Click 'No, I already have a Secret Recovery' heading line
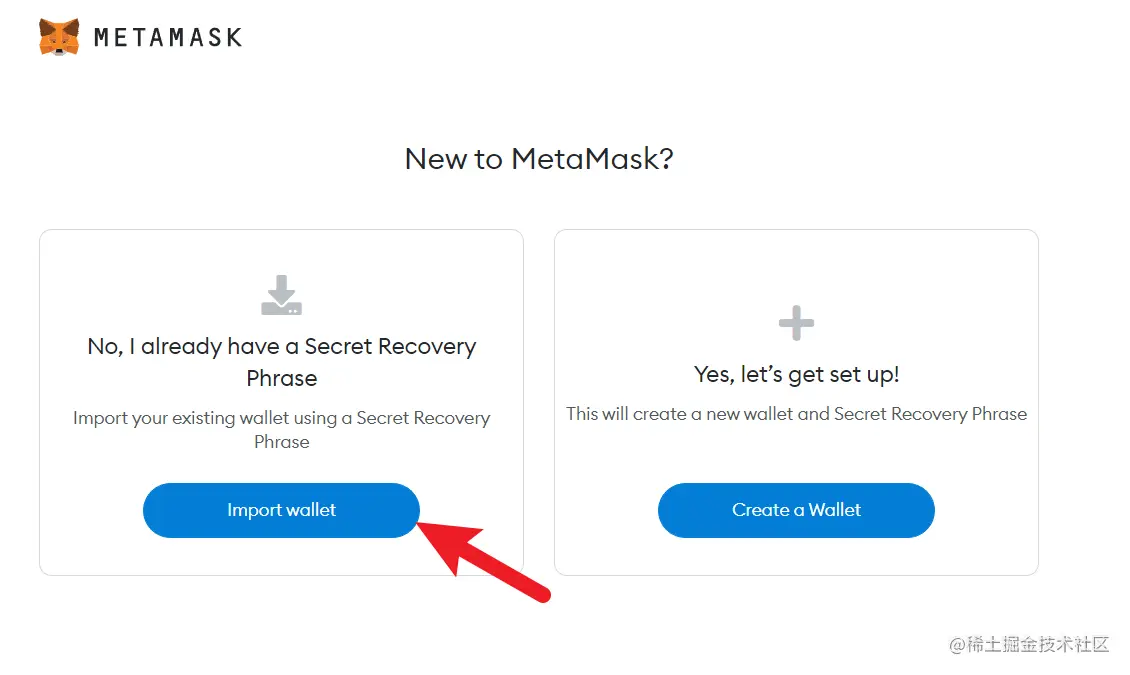This screenshot has height=675, width=1130. pyautogui.click(x=282, y=347)
